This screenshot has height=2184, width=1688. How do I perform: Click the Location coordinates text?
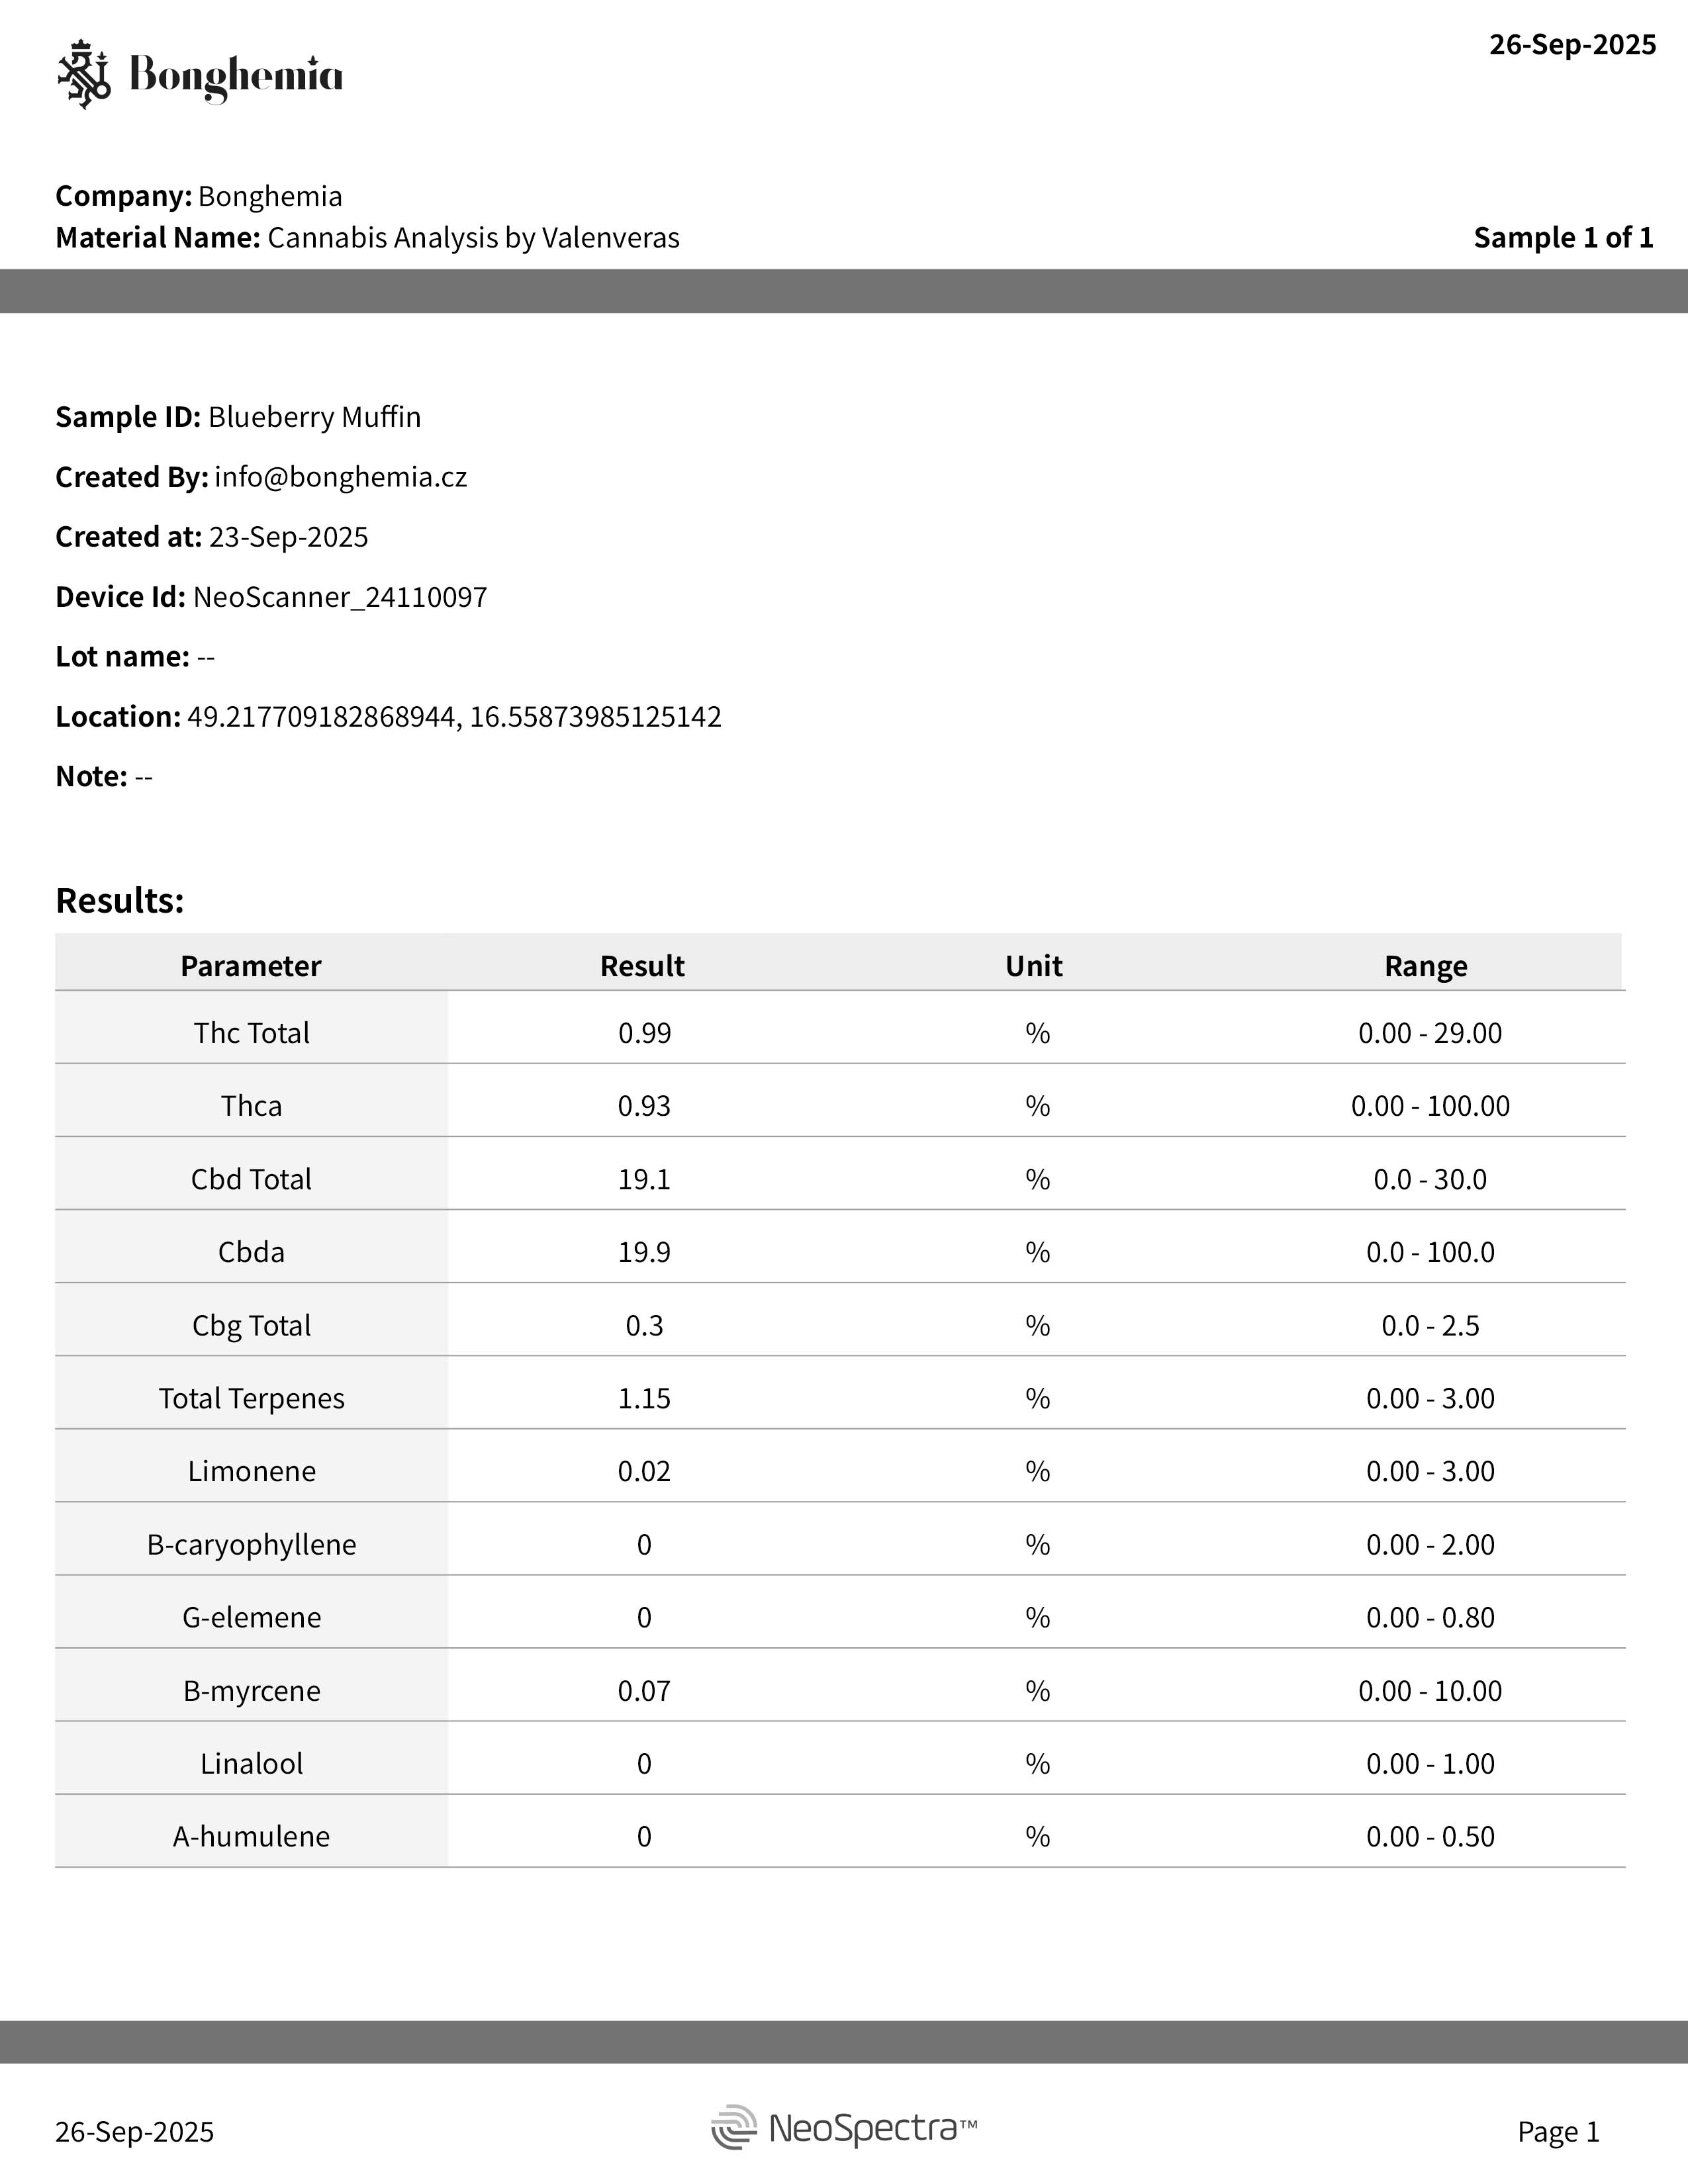454,717
